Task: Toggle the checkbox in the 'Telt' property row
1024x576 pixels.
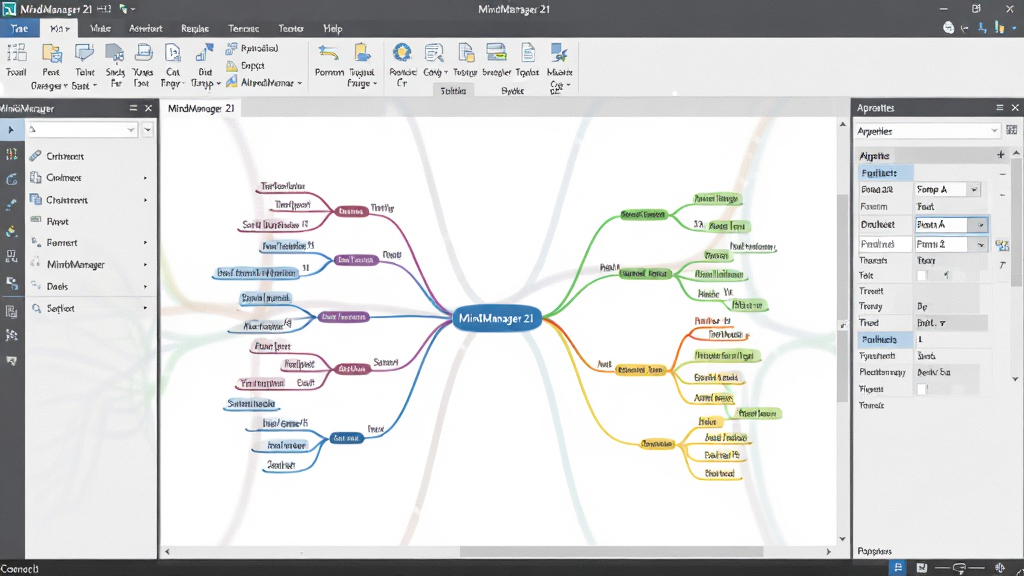Action: tap(921, 276)
